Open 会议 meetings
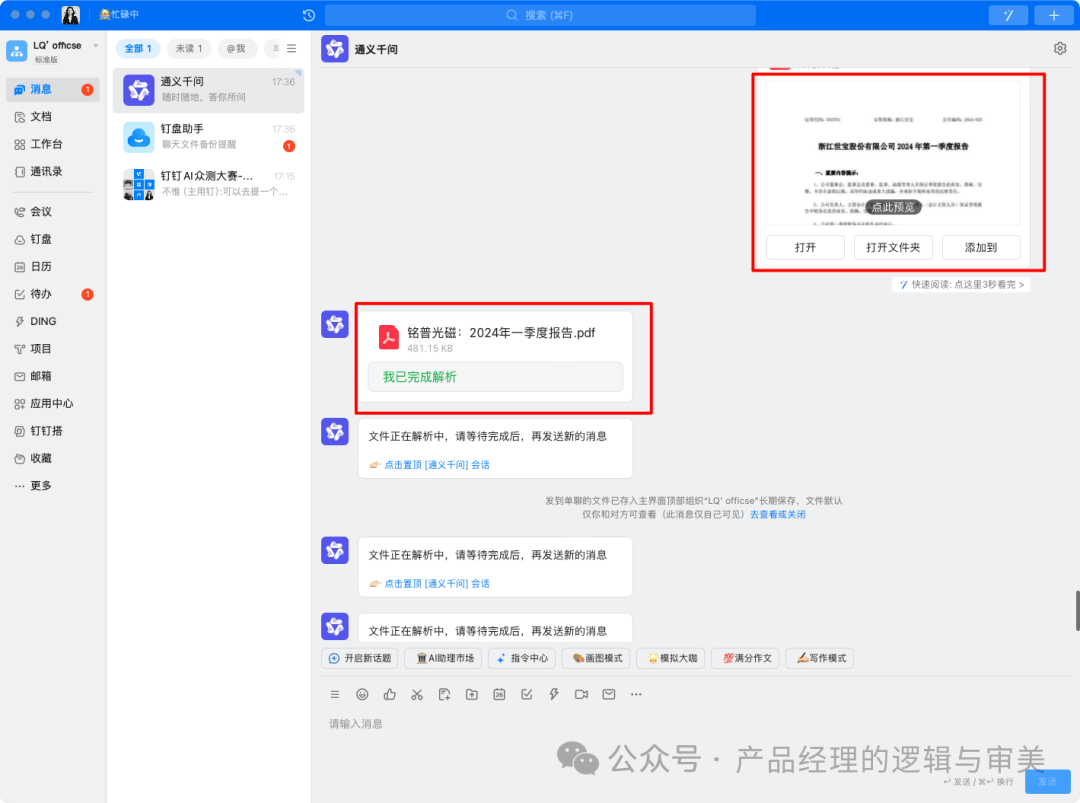 coord(33,211)
